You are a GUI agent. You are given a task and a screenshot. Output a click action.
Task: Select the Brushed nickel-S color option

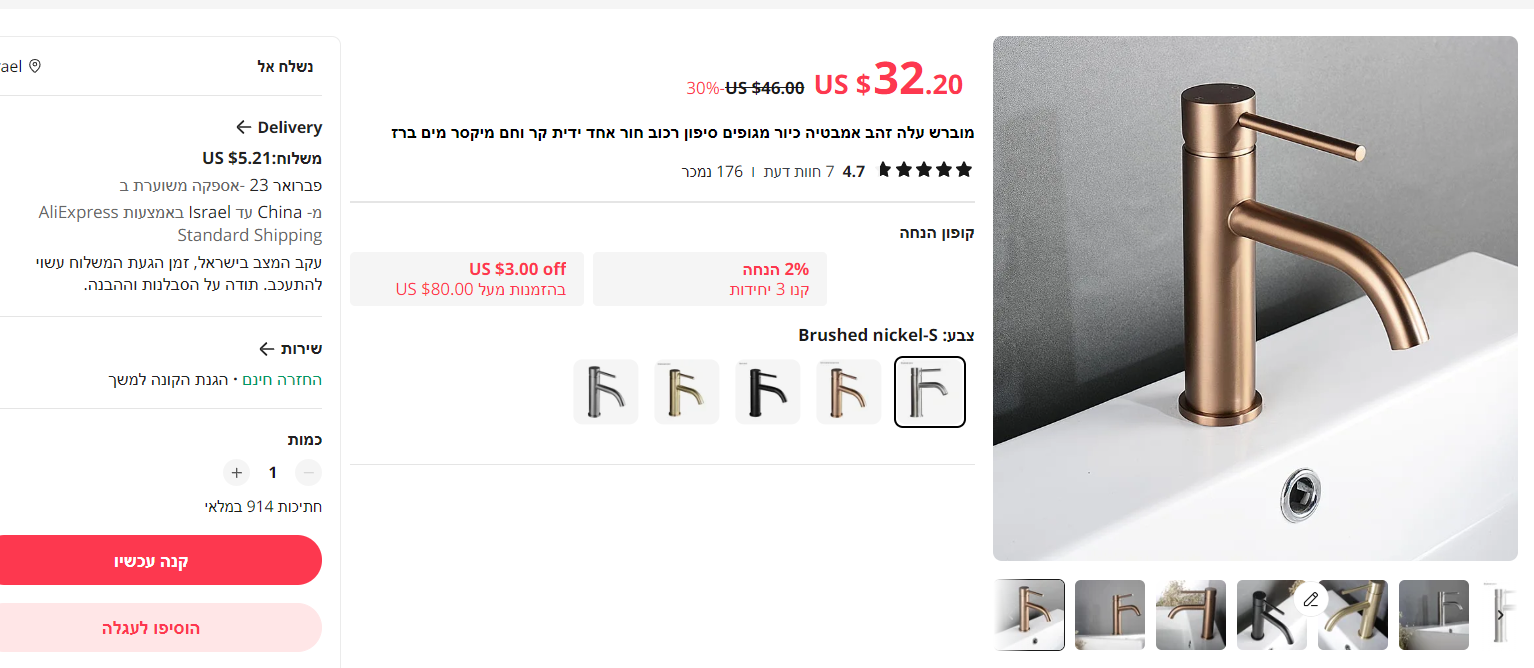coord(930,392)
